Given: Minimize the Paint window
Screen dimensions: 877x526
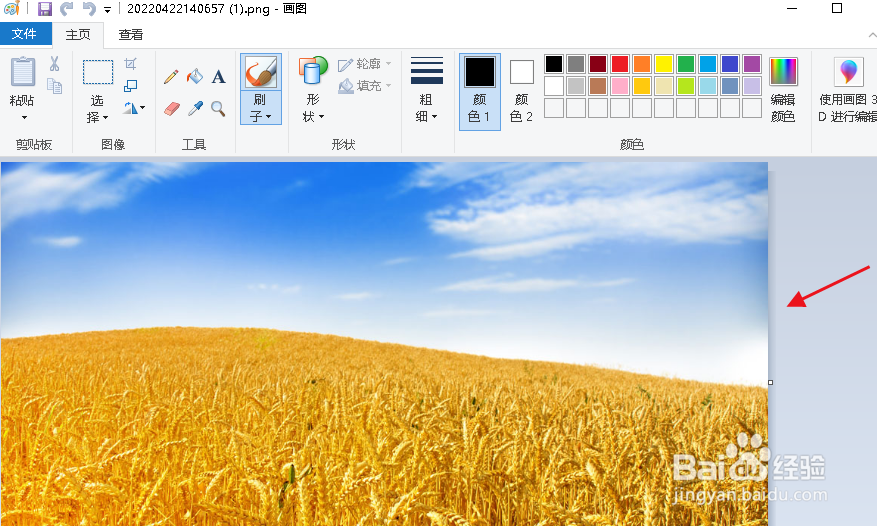Looking at the screenshot, I should (792, 8).
